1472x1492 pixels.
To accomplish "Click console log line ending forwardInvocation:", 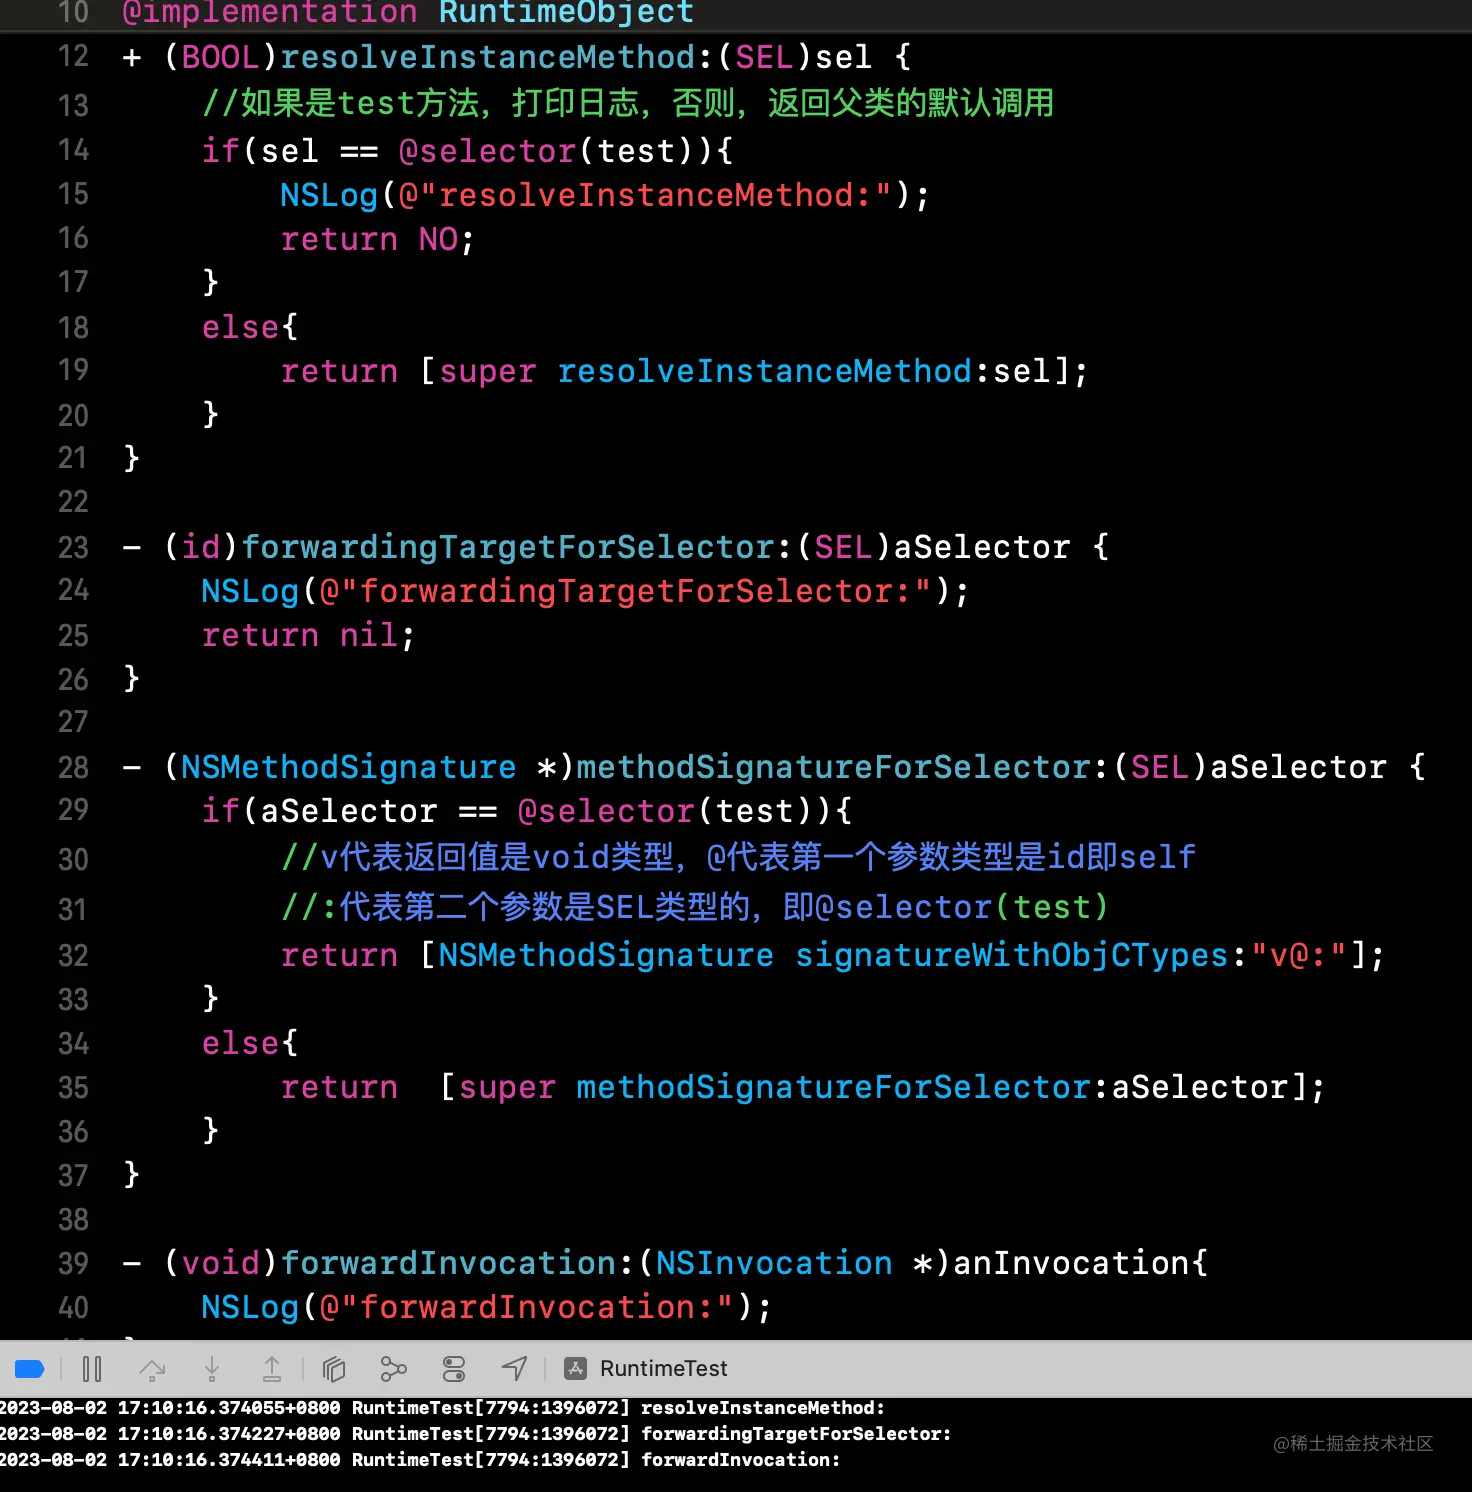I will point(420,1460).
